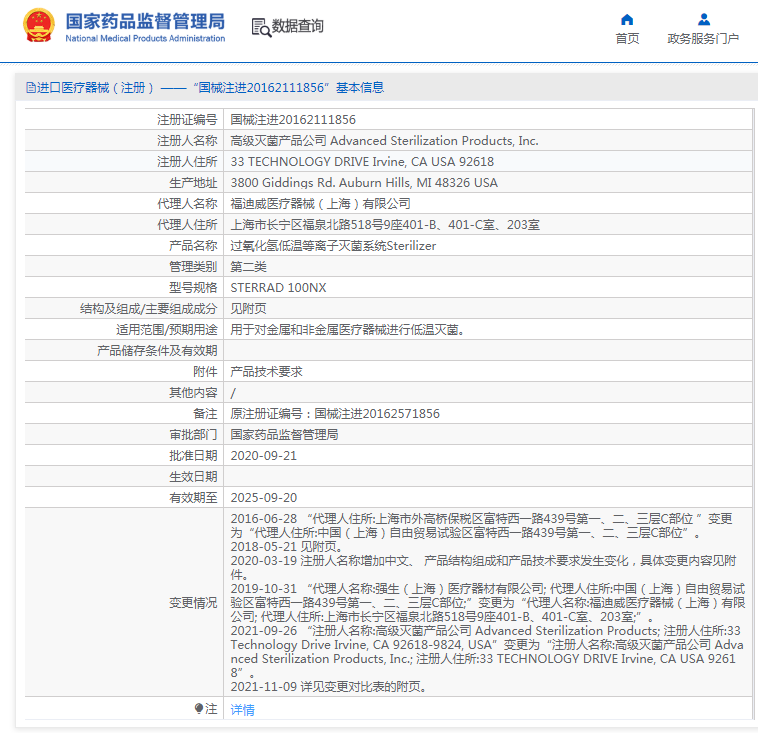Open the 数据查询 data search icon

click(x=261, y=27)
